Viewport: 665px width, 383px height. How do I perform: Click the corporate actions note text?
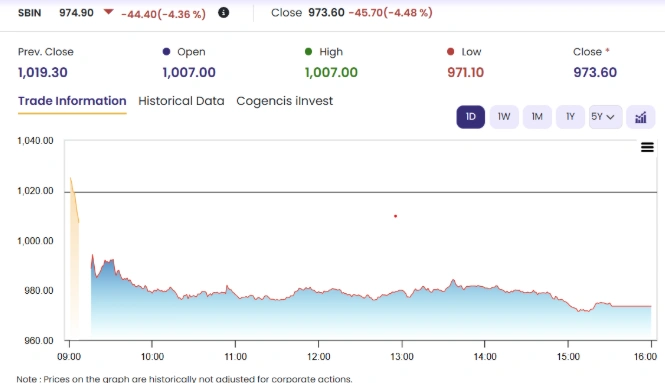[184, 379]
